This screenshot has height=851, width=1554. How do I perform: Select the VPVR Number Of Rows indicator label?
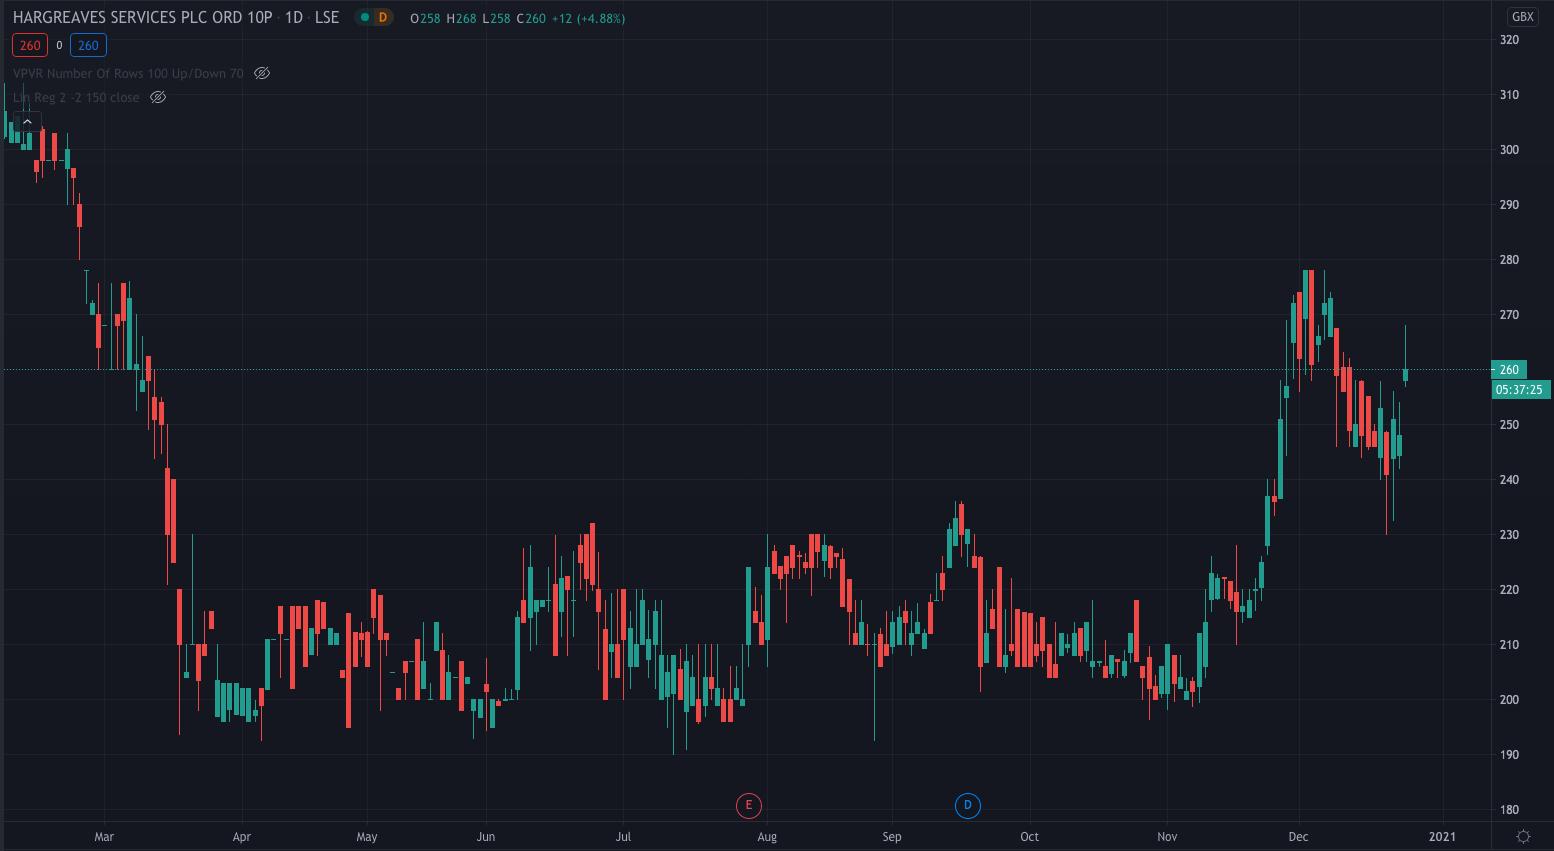(128, 73)
